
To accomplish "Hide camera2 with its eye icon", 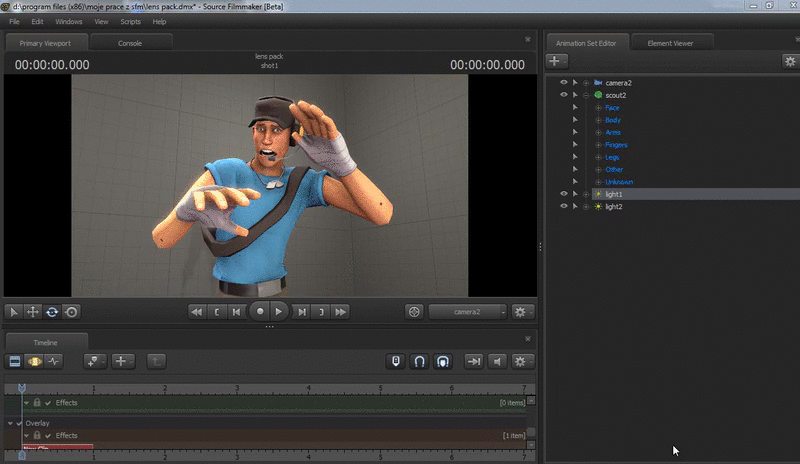I will coord(563,82).
